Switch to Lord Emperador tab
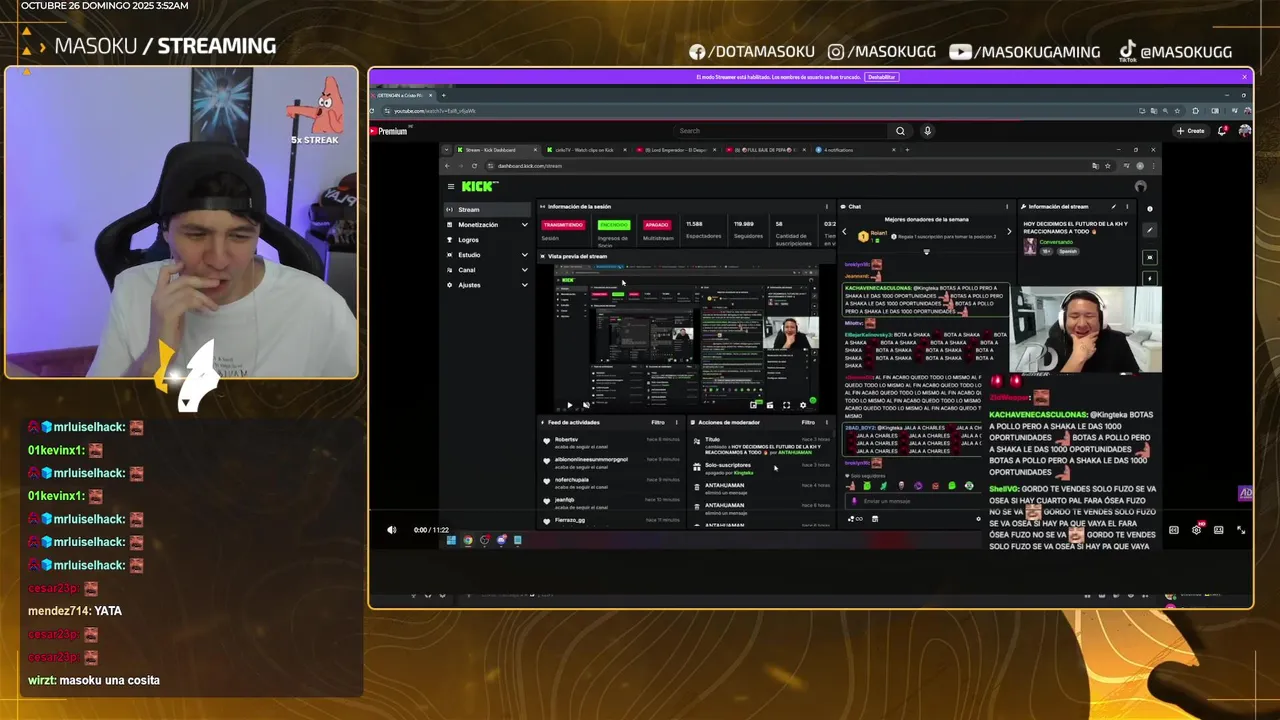Screen dimensions: 1280x720 676,150
